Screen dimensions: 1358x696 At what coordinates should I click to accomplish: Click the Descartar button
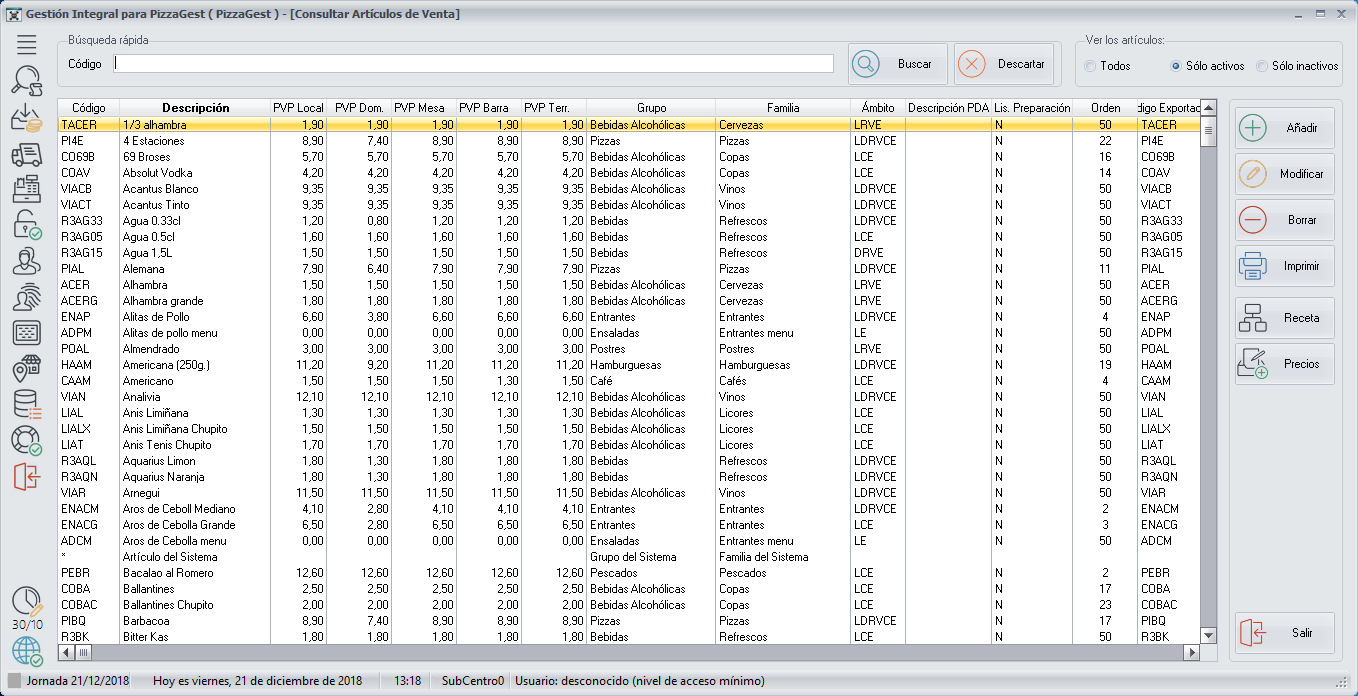pos(1004,64)
